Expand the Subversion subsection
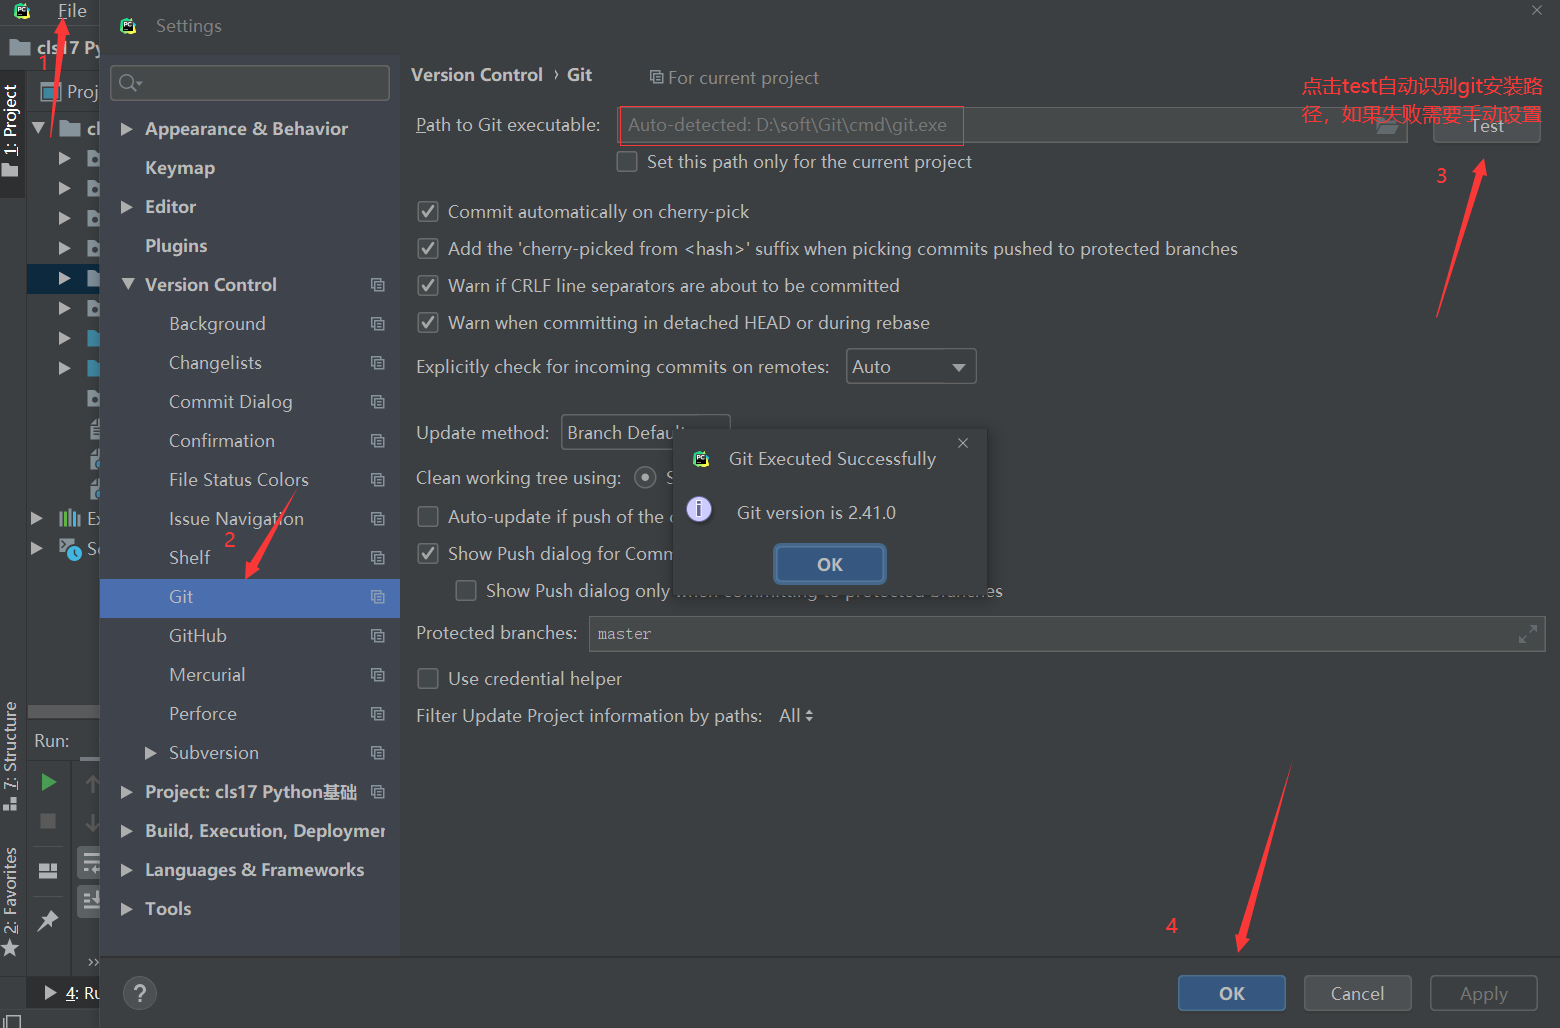The width and height of the screenshot is (1560, 1028). tap(151, 753)
